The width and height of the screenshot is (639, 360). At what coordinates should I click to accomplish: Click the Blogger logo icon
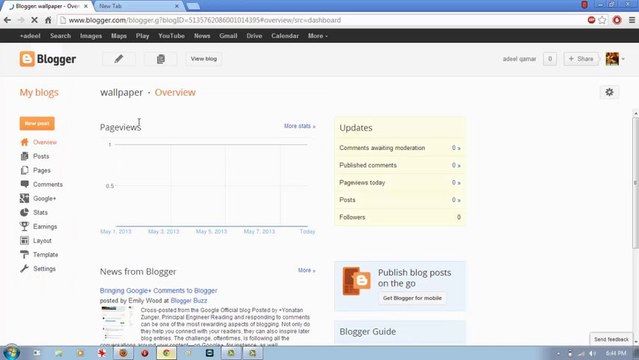click(27, 59)
